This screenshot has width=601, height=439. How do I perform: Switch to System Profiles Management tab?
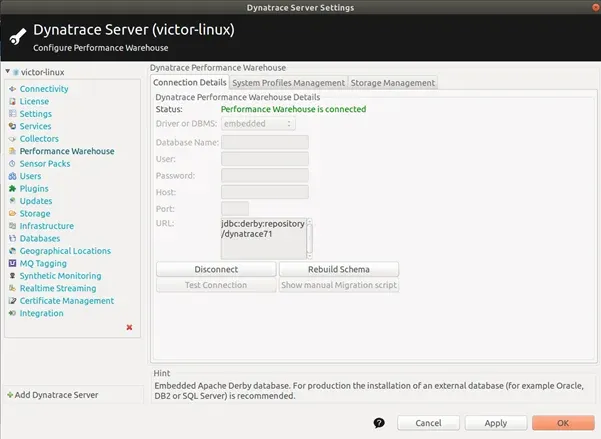pos(288,83)
